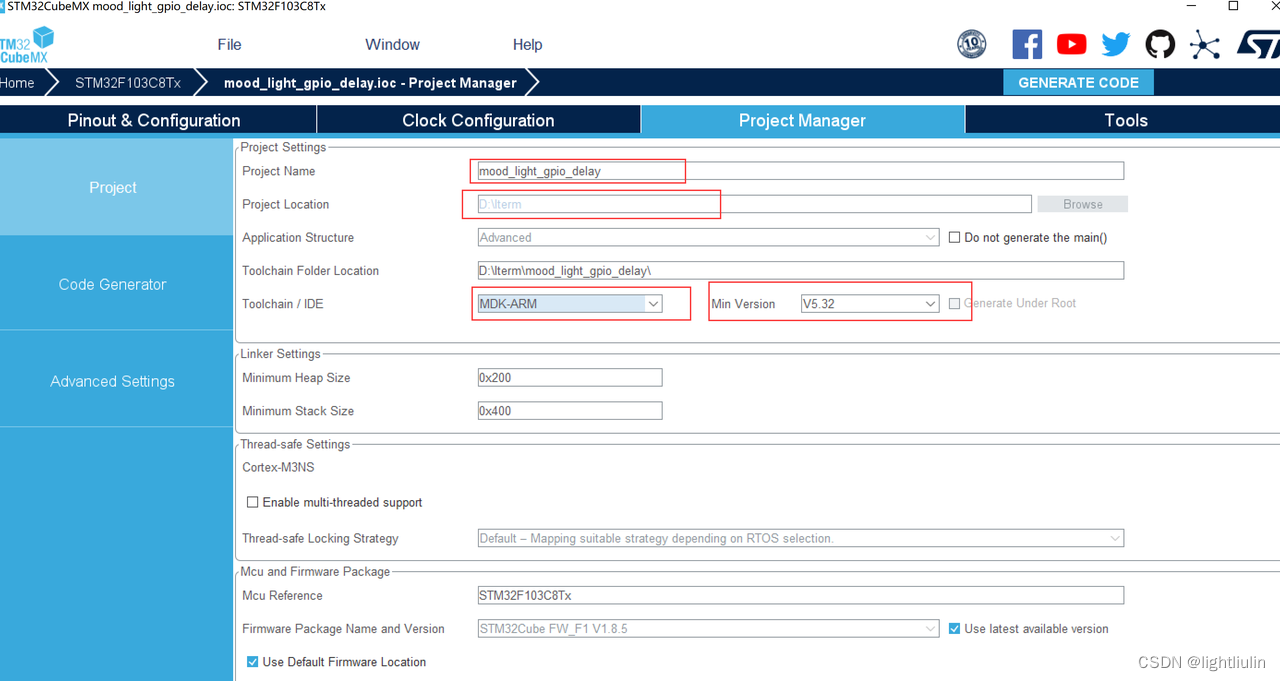Select the Code Generator side tab
Screen dimensions: 1280x681
[x=116, y=284]
